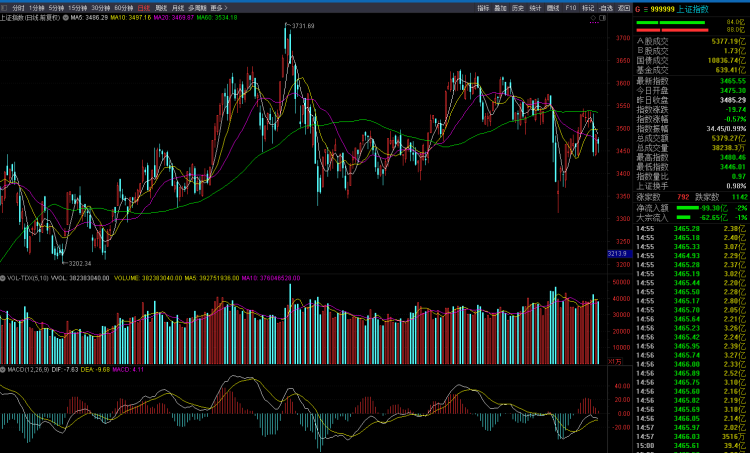Click the 画线 drawing tools button
Image resolution: width=750 pixels, height=453 pixels.
click(553, 8)
